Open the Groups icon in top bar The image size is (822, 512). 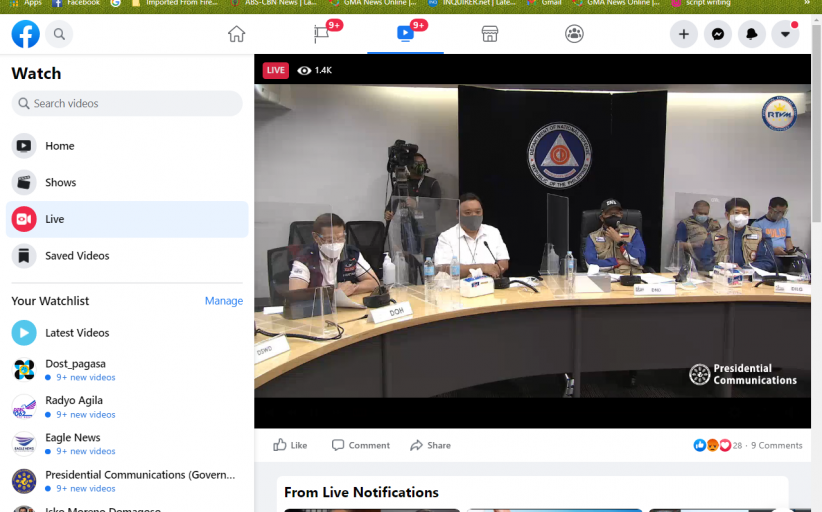[574, 34]
